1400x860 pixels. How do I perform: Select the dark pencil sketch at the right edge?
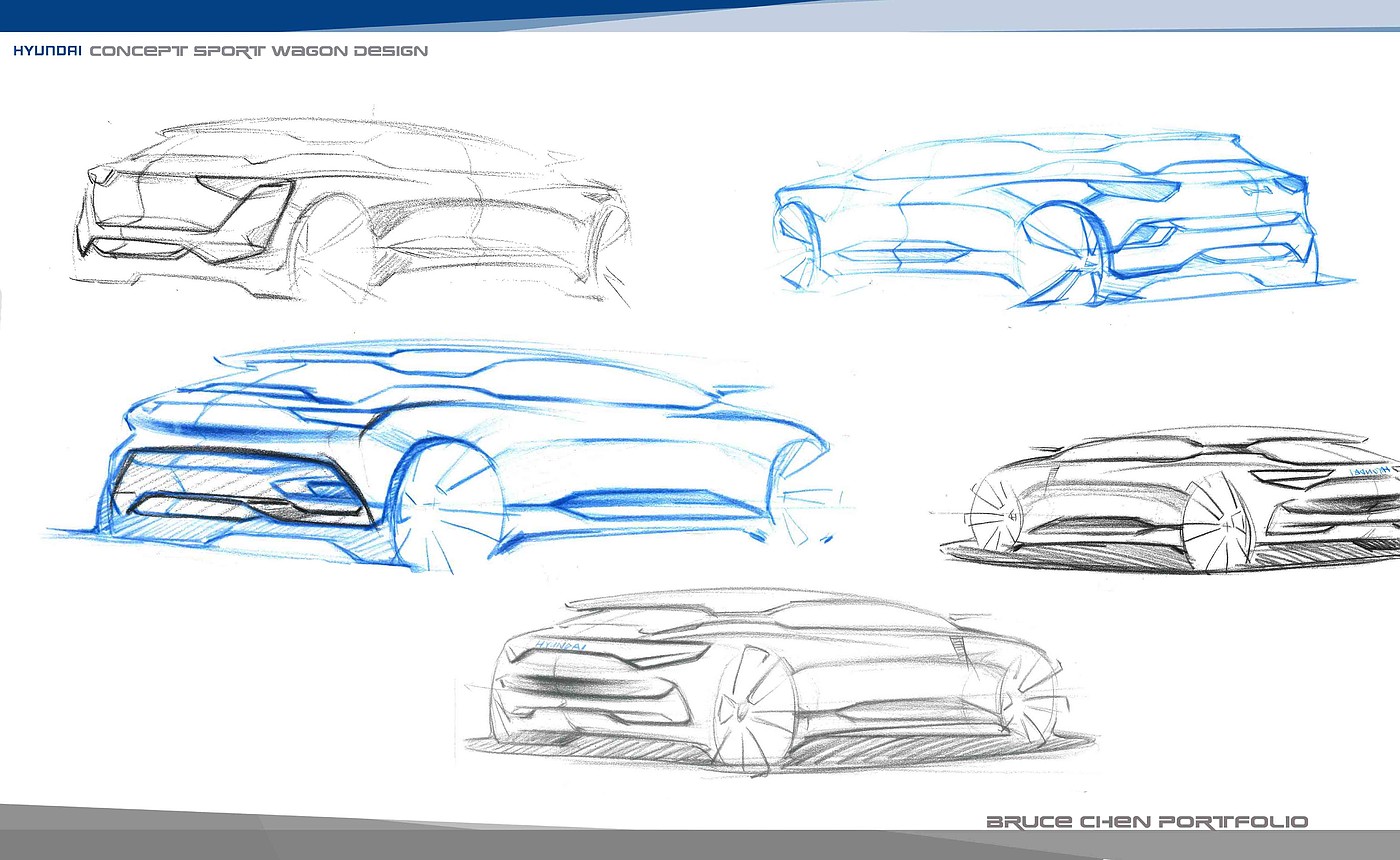pyautogui.click(x=1170, y=501)
